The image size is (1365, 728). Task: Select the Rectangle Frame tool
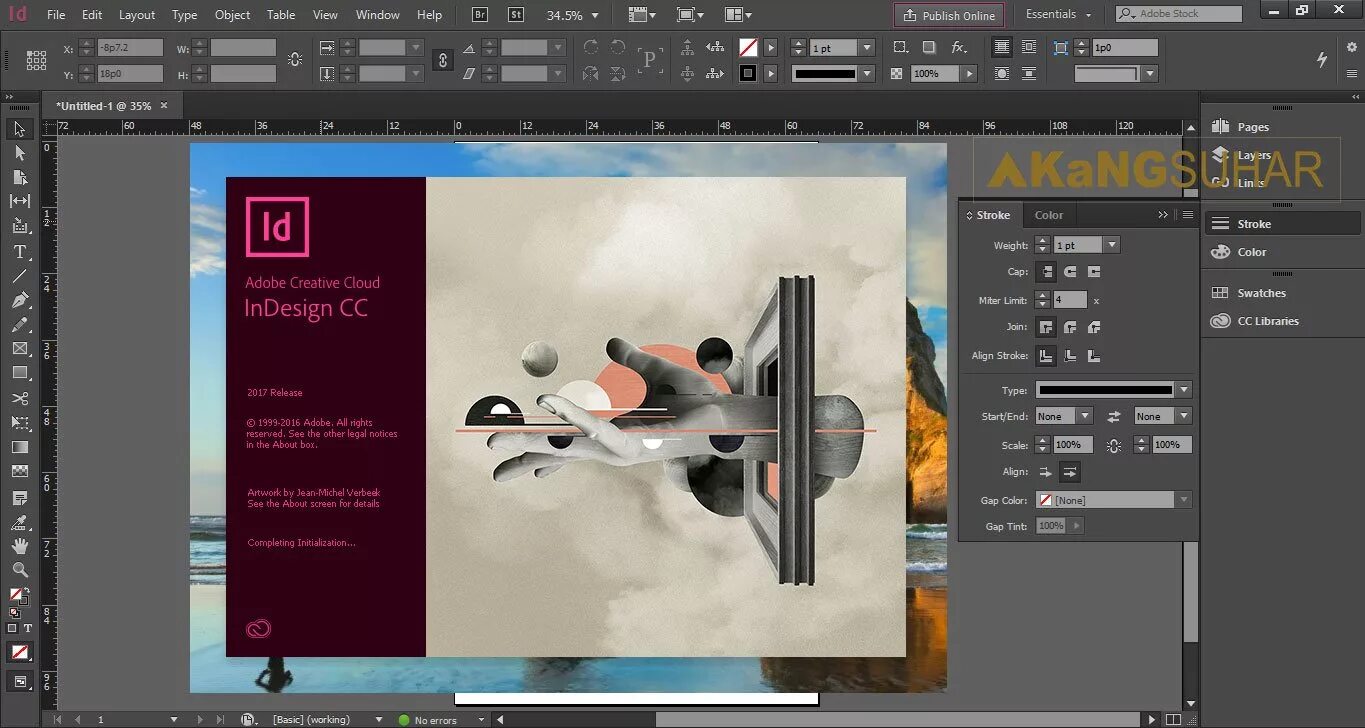(19, 348)
